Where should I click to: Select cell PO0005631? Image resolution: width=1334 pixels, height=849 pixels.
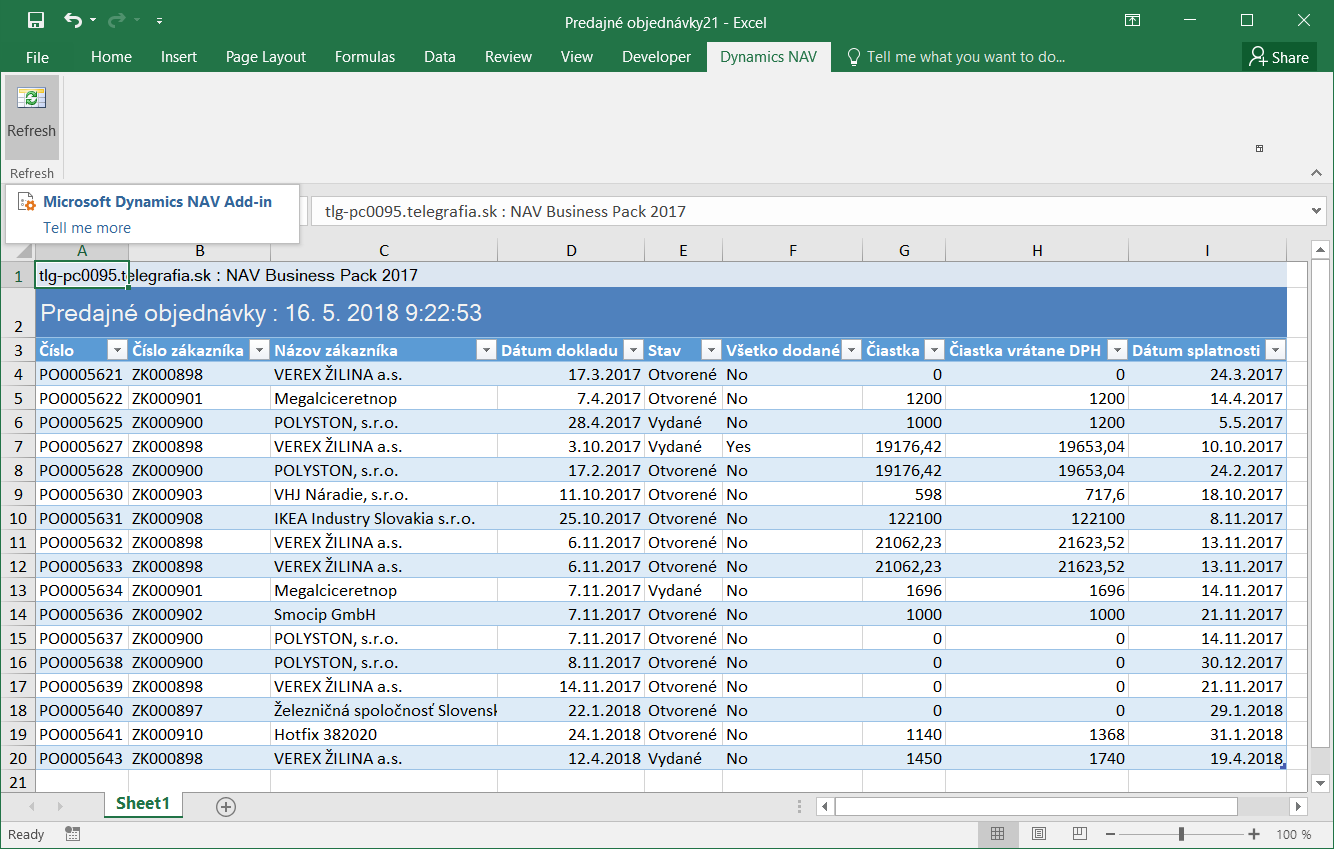point(82,518)
